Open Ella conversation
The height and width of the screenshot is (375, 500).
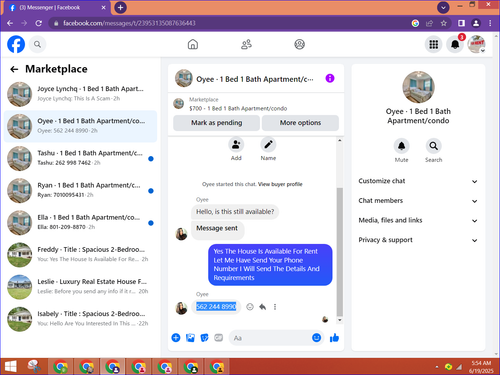point(80,223)
